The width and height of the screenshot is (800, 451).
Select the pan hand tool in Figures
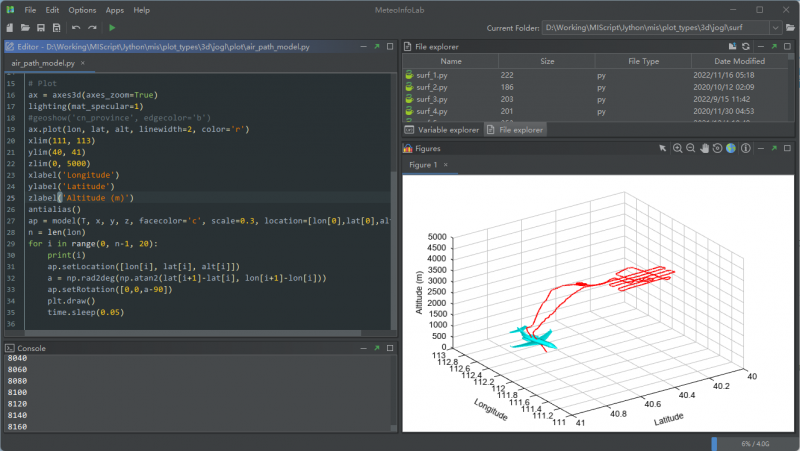(x=704, y=148)
